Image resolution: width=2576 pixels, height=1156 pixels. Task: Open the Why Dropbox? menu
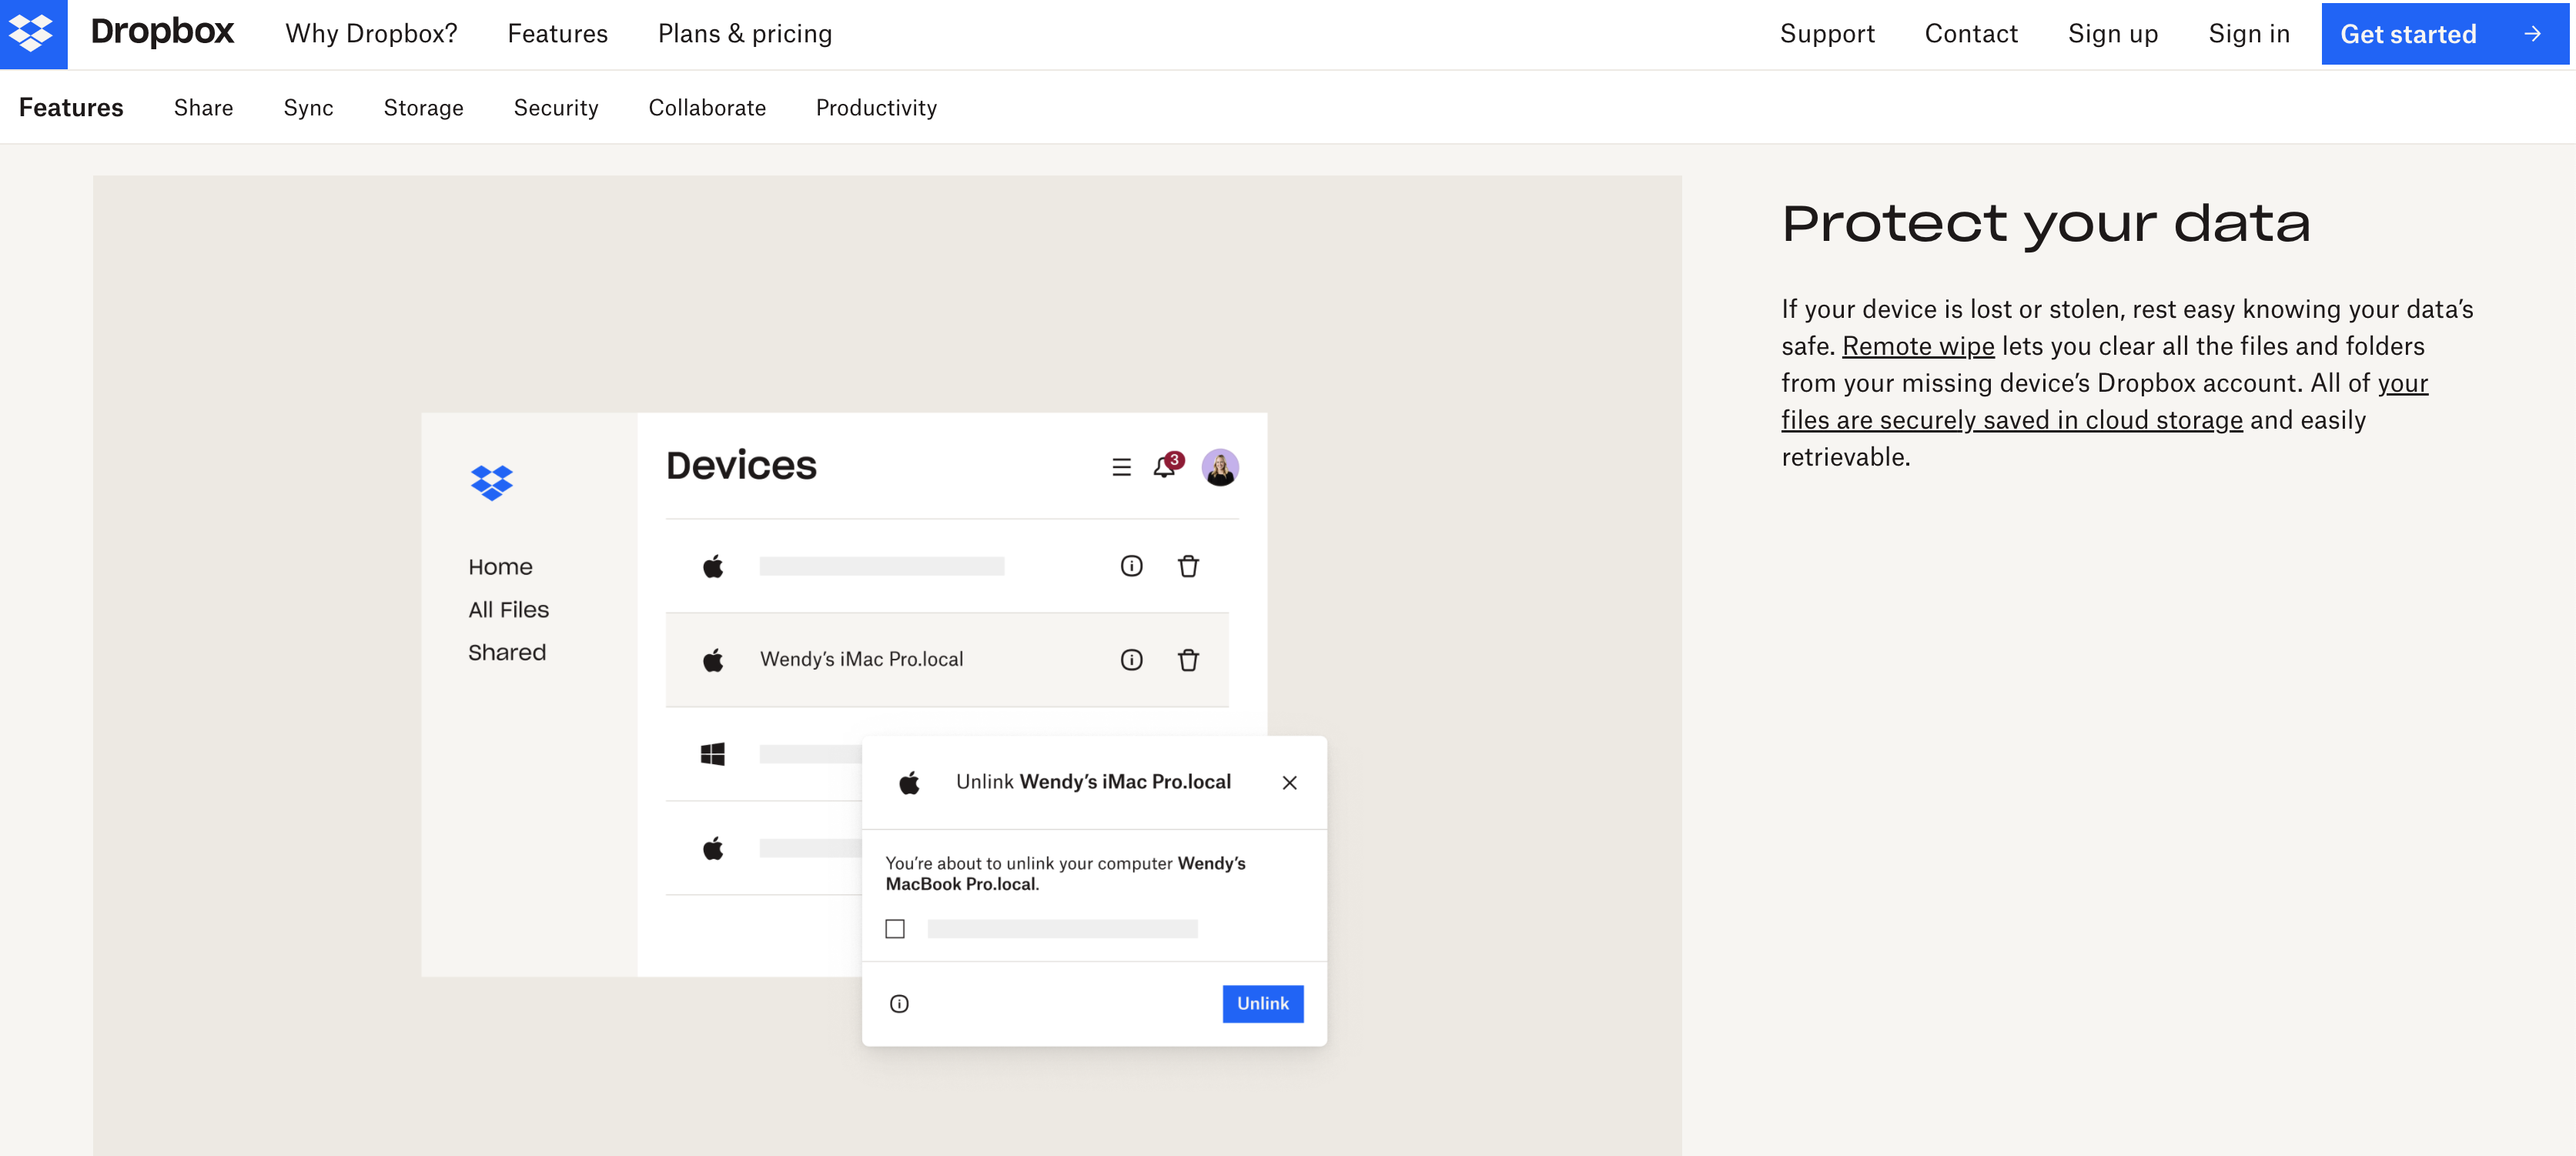(371, 34)
